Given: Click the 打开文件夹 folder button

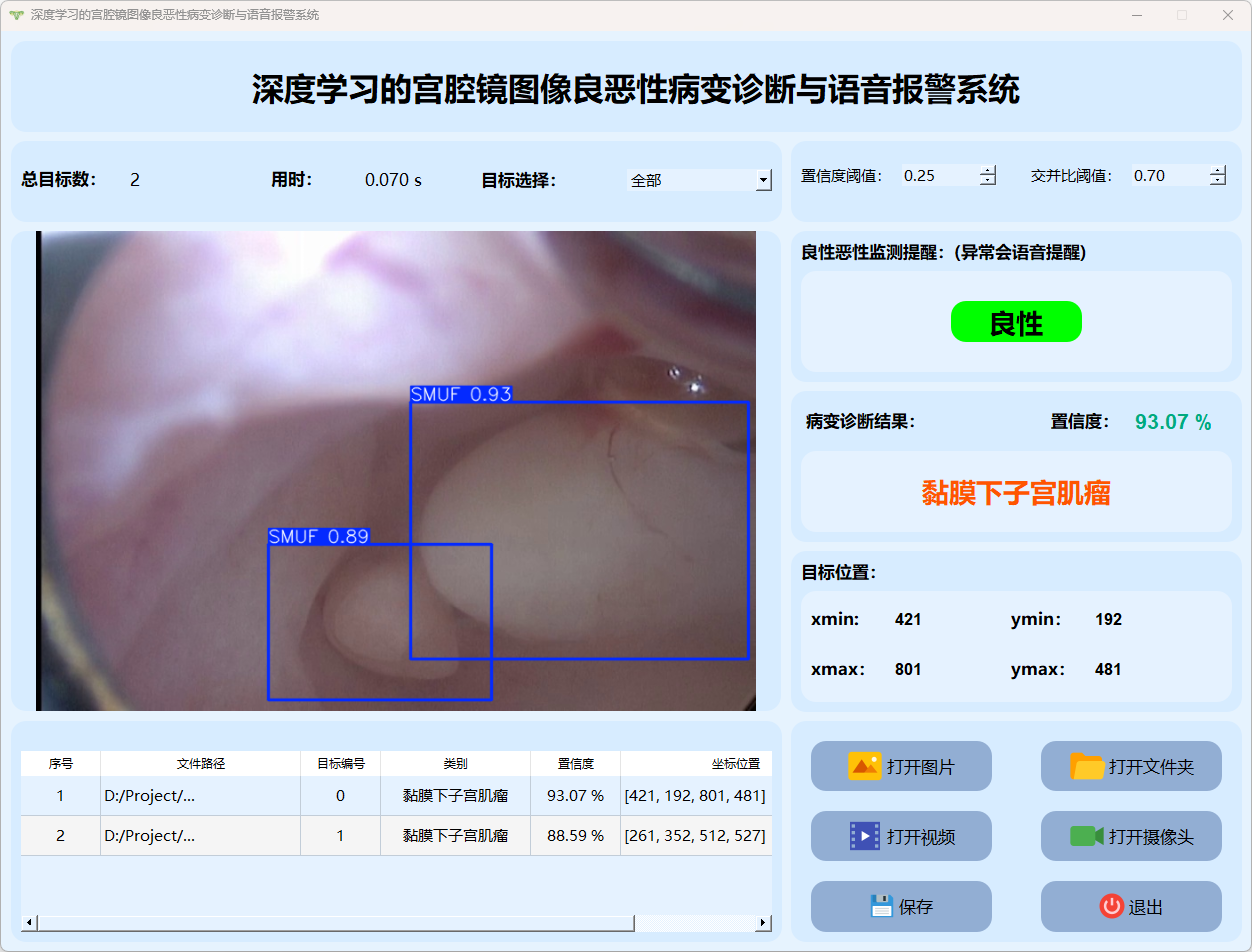Looking at the screenshot, I should tap(1131, 766).
